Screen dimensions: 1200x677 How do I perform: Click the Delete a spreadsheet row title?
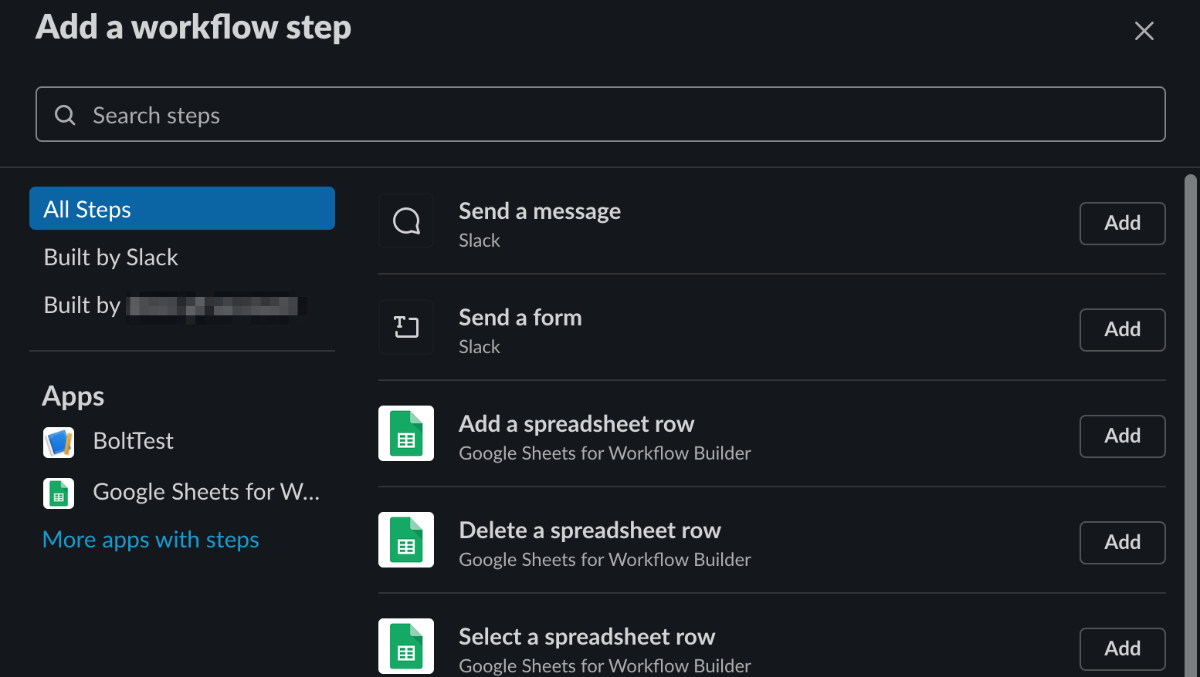pyautogui.click(x=590, y=530)
